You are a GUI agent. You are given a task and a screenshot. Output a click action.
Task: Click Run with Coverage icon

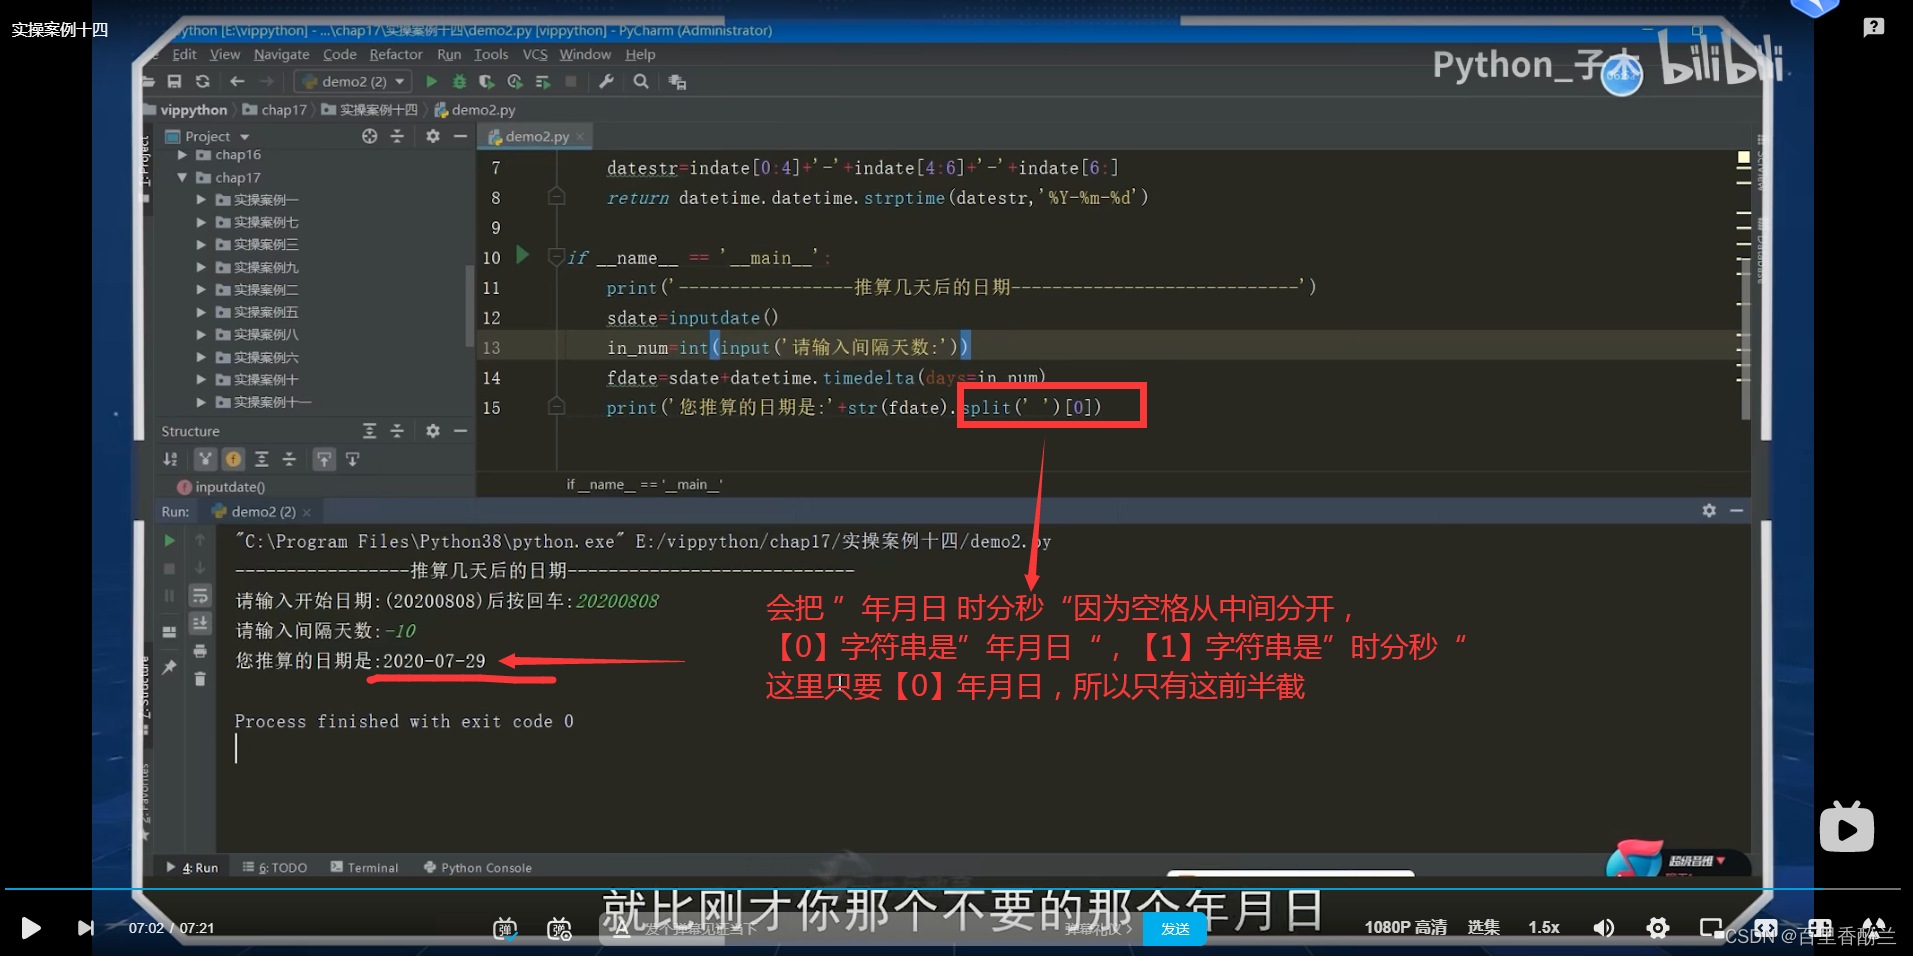[486, 81]
